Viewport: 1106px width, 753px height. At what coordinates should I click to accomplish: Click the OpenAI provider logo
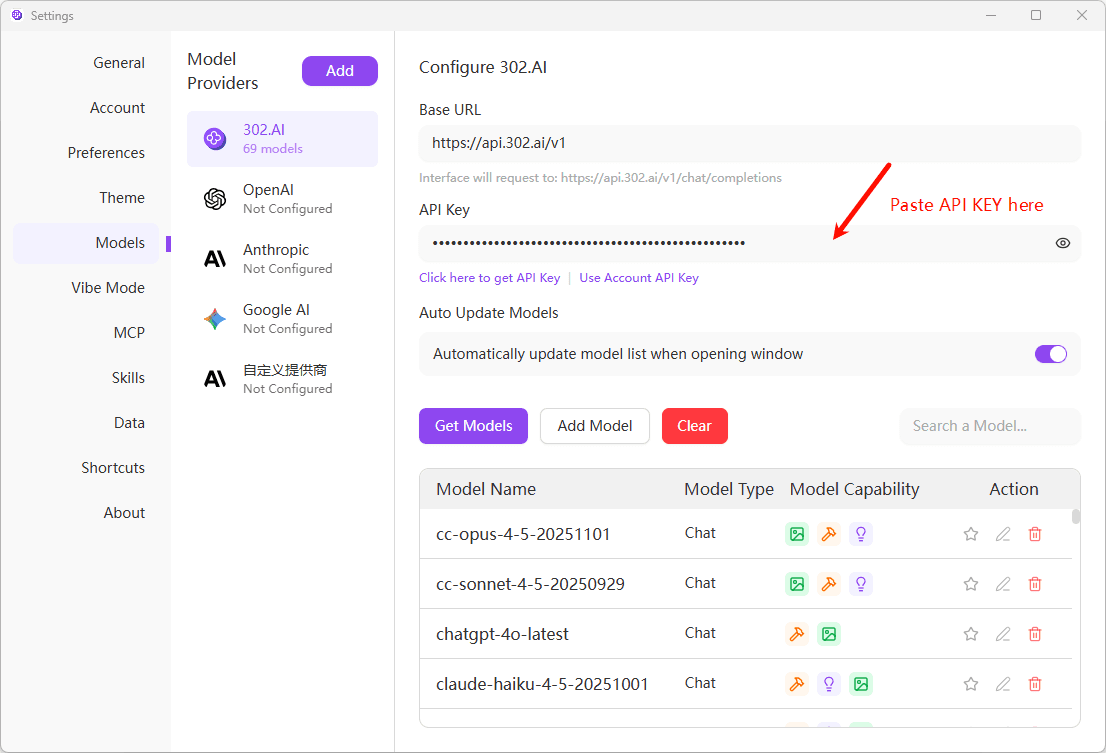(x=215, y=198)
